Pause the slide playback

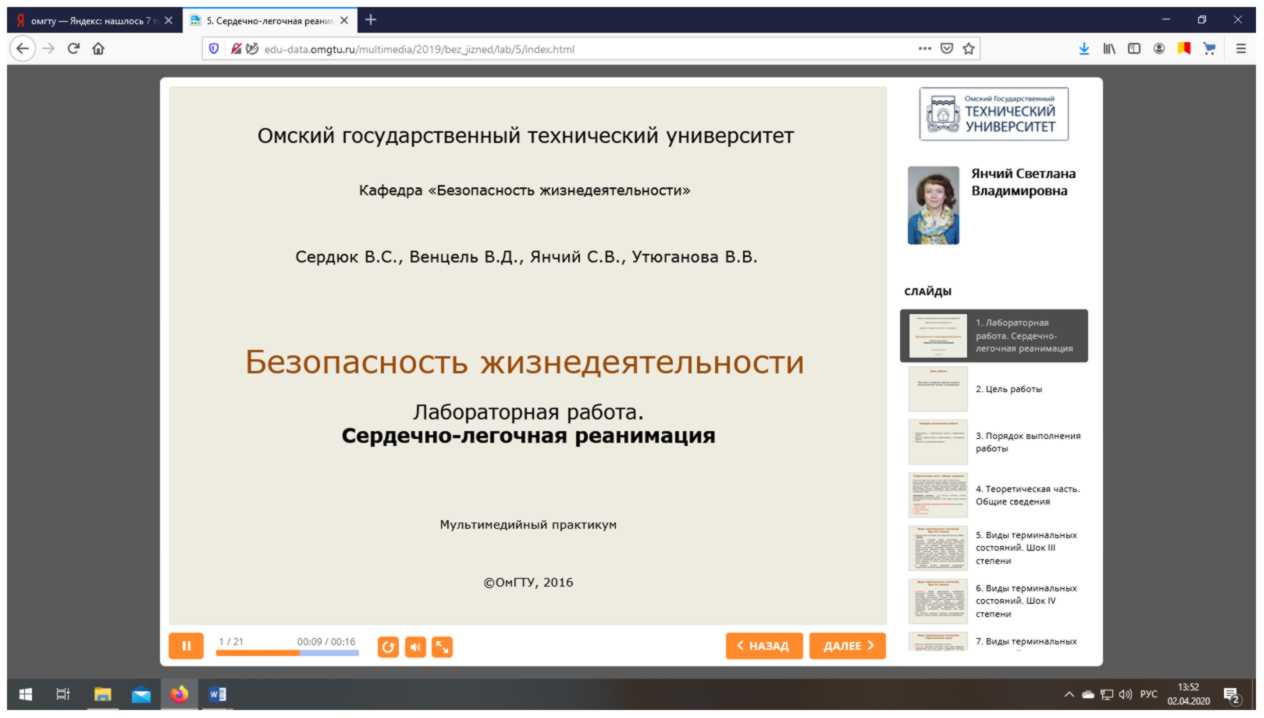click(x=186, y=646)
